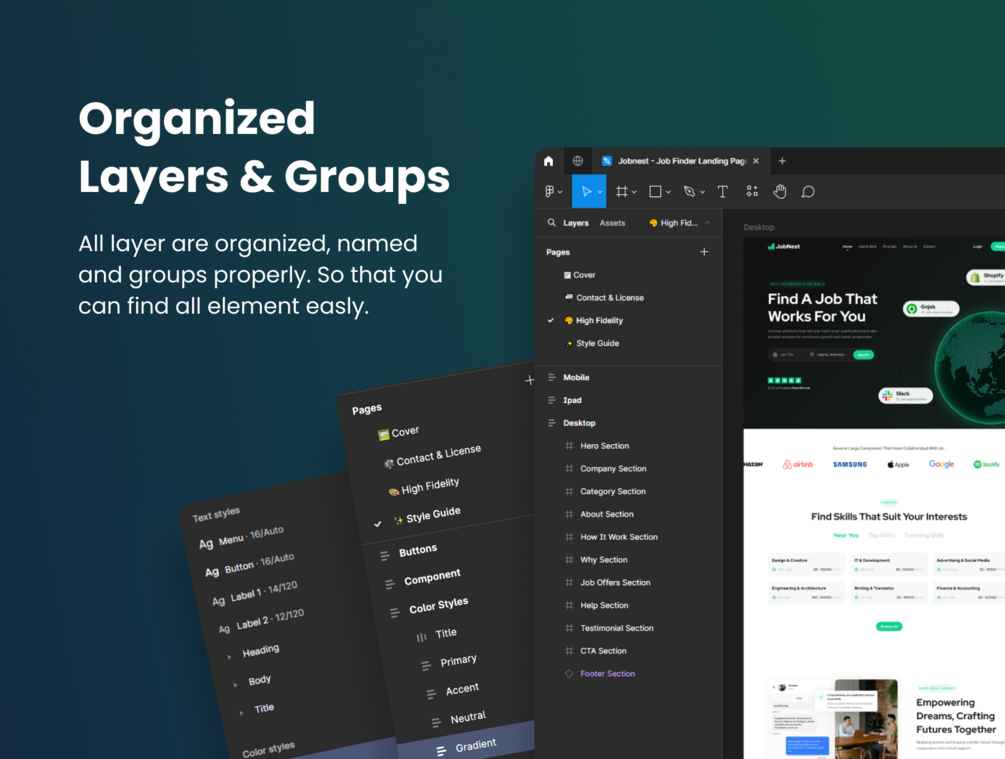Add a new page with plus icon
The width and height of the screenshot is (1005, 759).
click(x=704, y=251)
